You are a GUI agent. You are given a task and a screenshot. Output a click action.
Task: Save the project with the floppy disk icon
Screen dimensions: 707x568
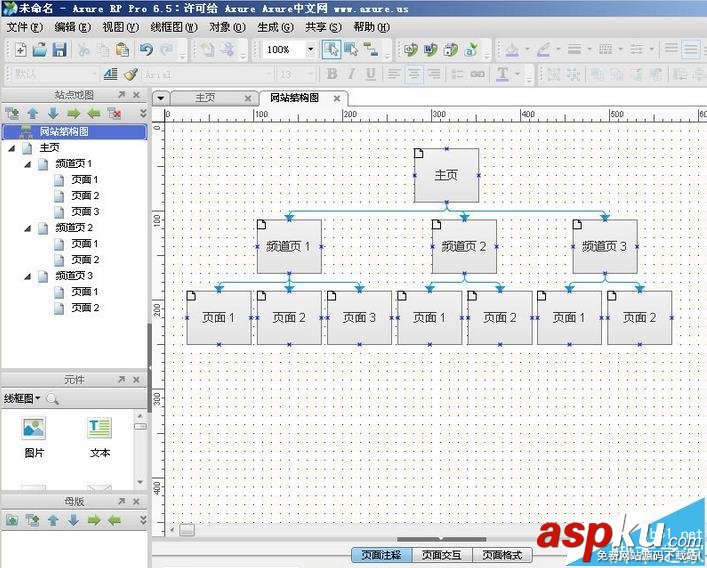(60, 49)
